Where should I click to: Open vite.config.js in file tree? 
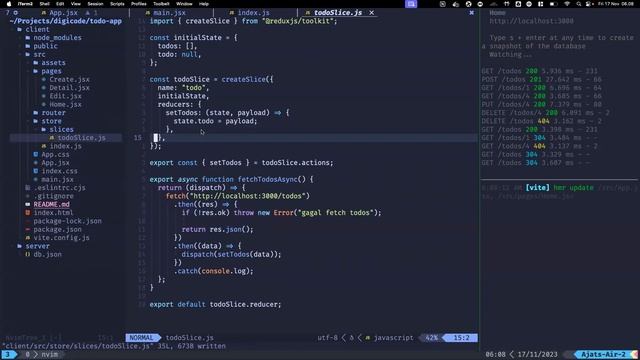coord(61,238)
